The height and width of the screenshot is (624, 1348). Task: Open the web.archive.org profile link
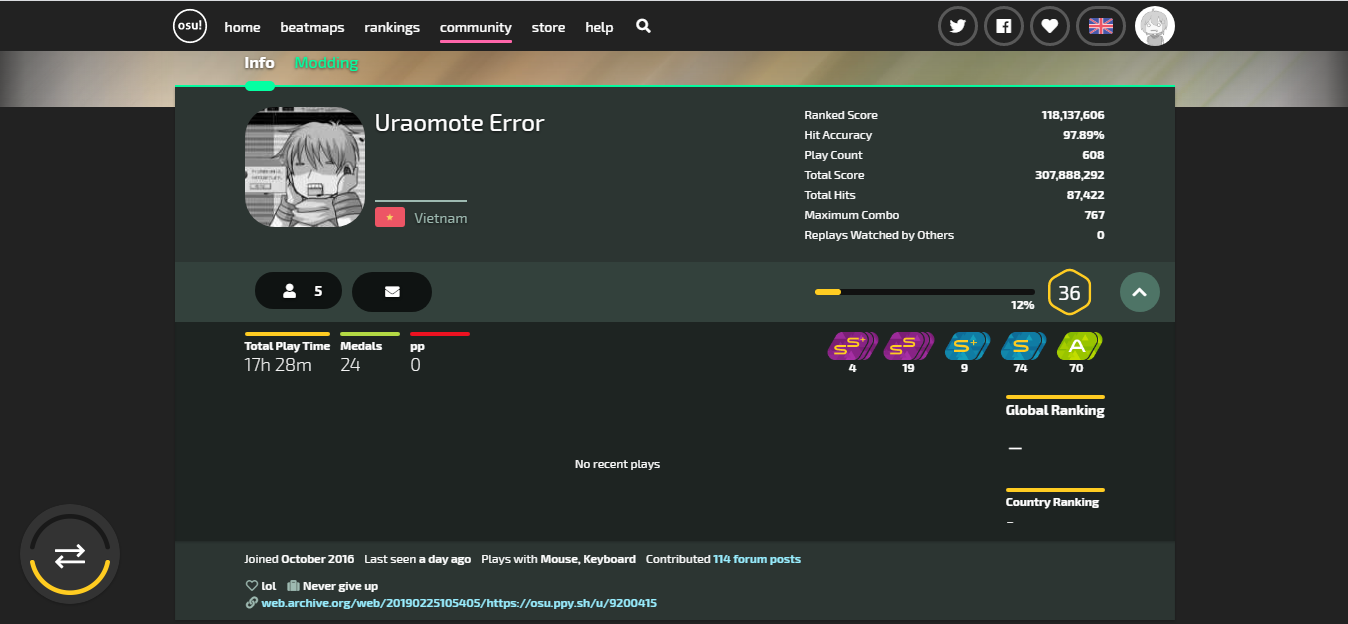(x=459, y=603)
